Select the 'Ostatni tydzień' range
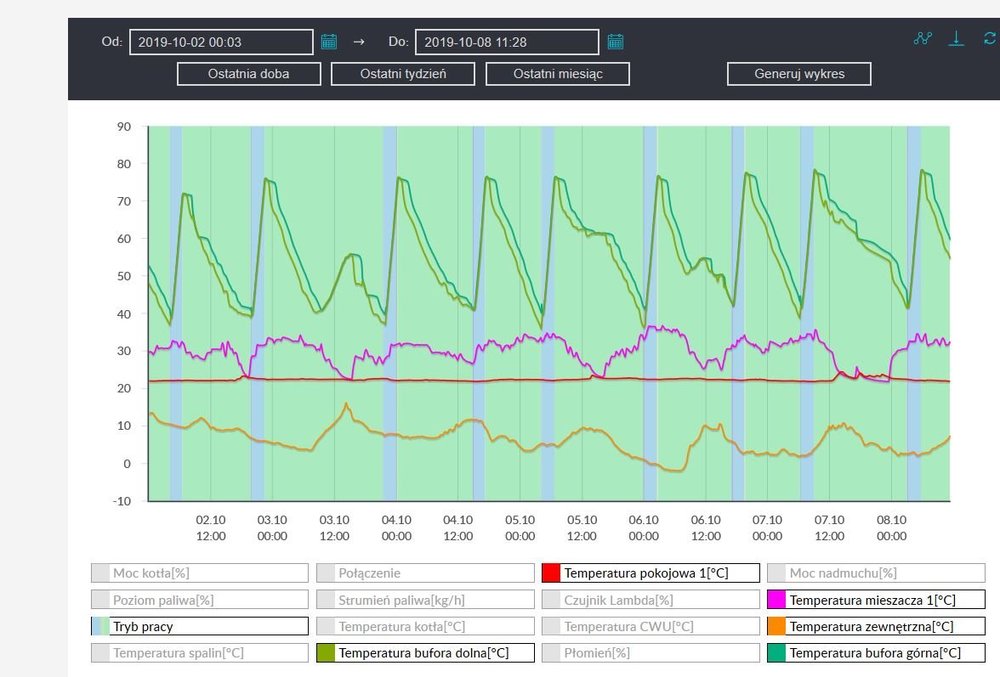Screen dimensions: 1000x677 (x=403, y=74)
